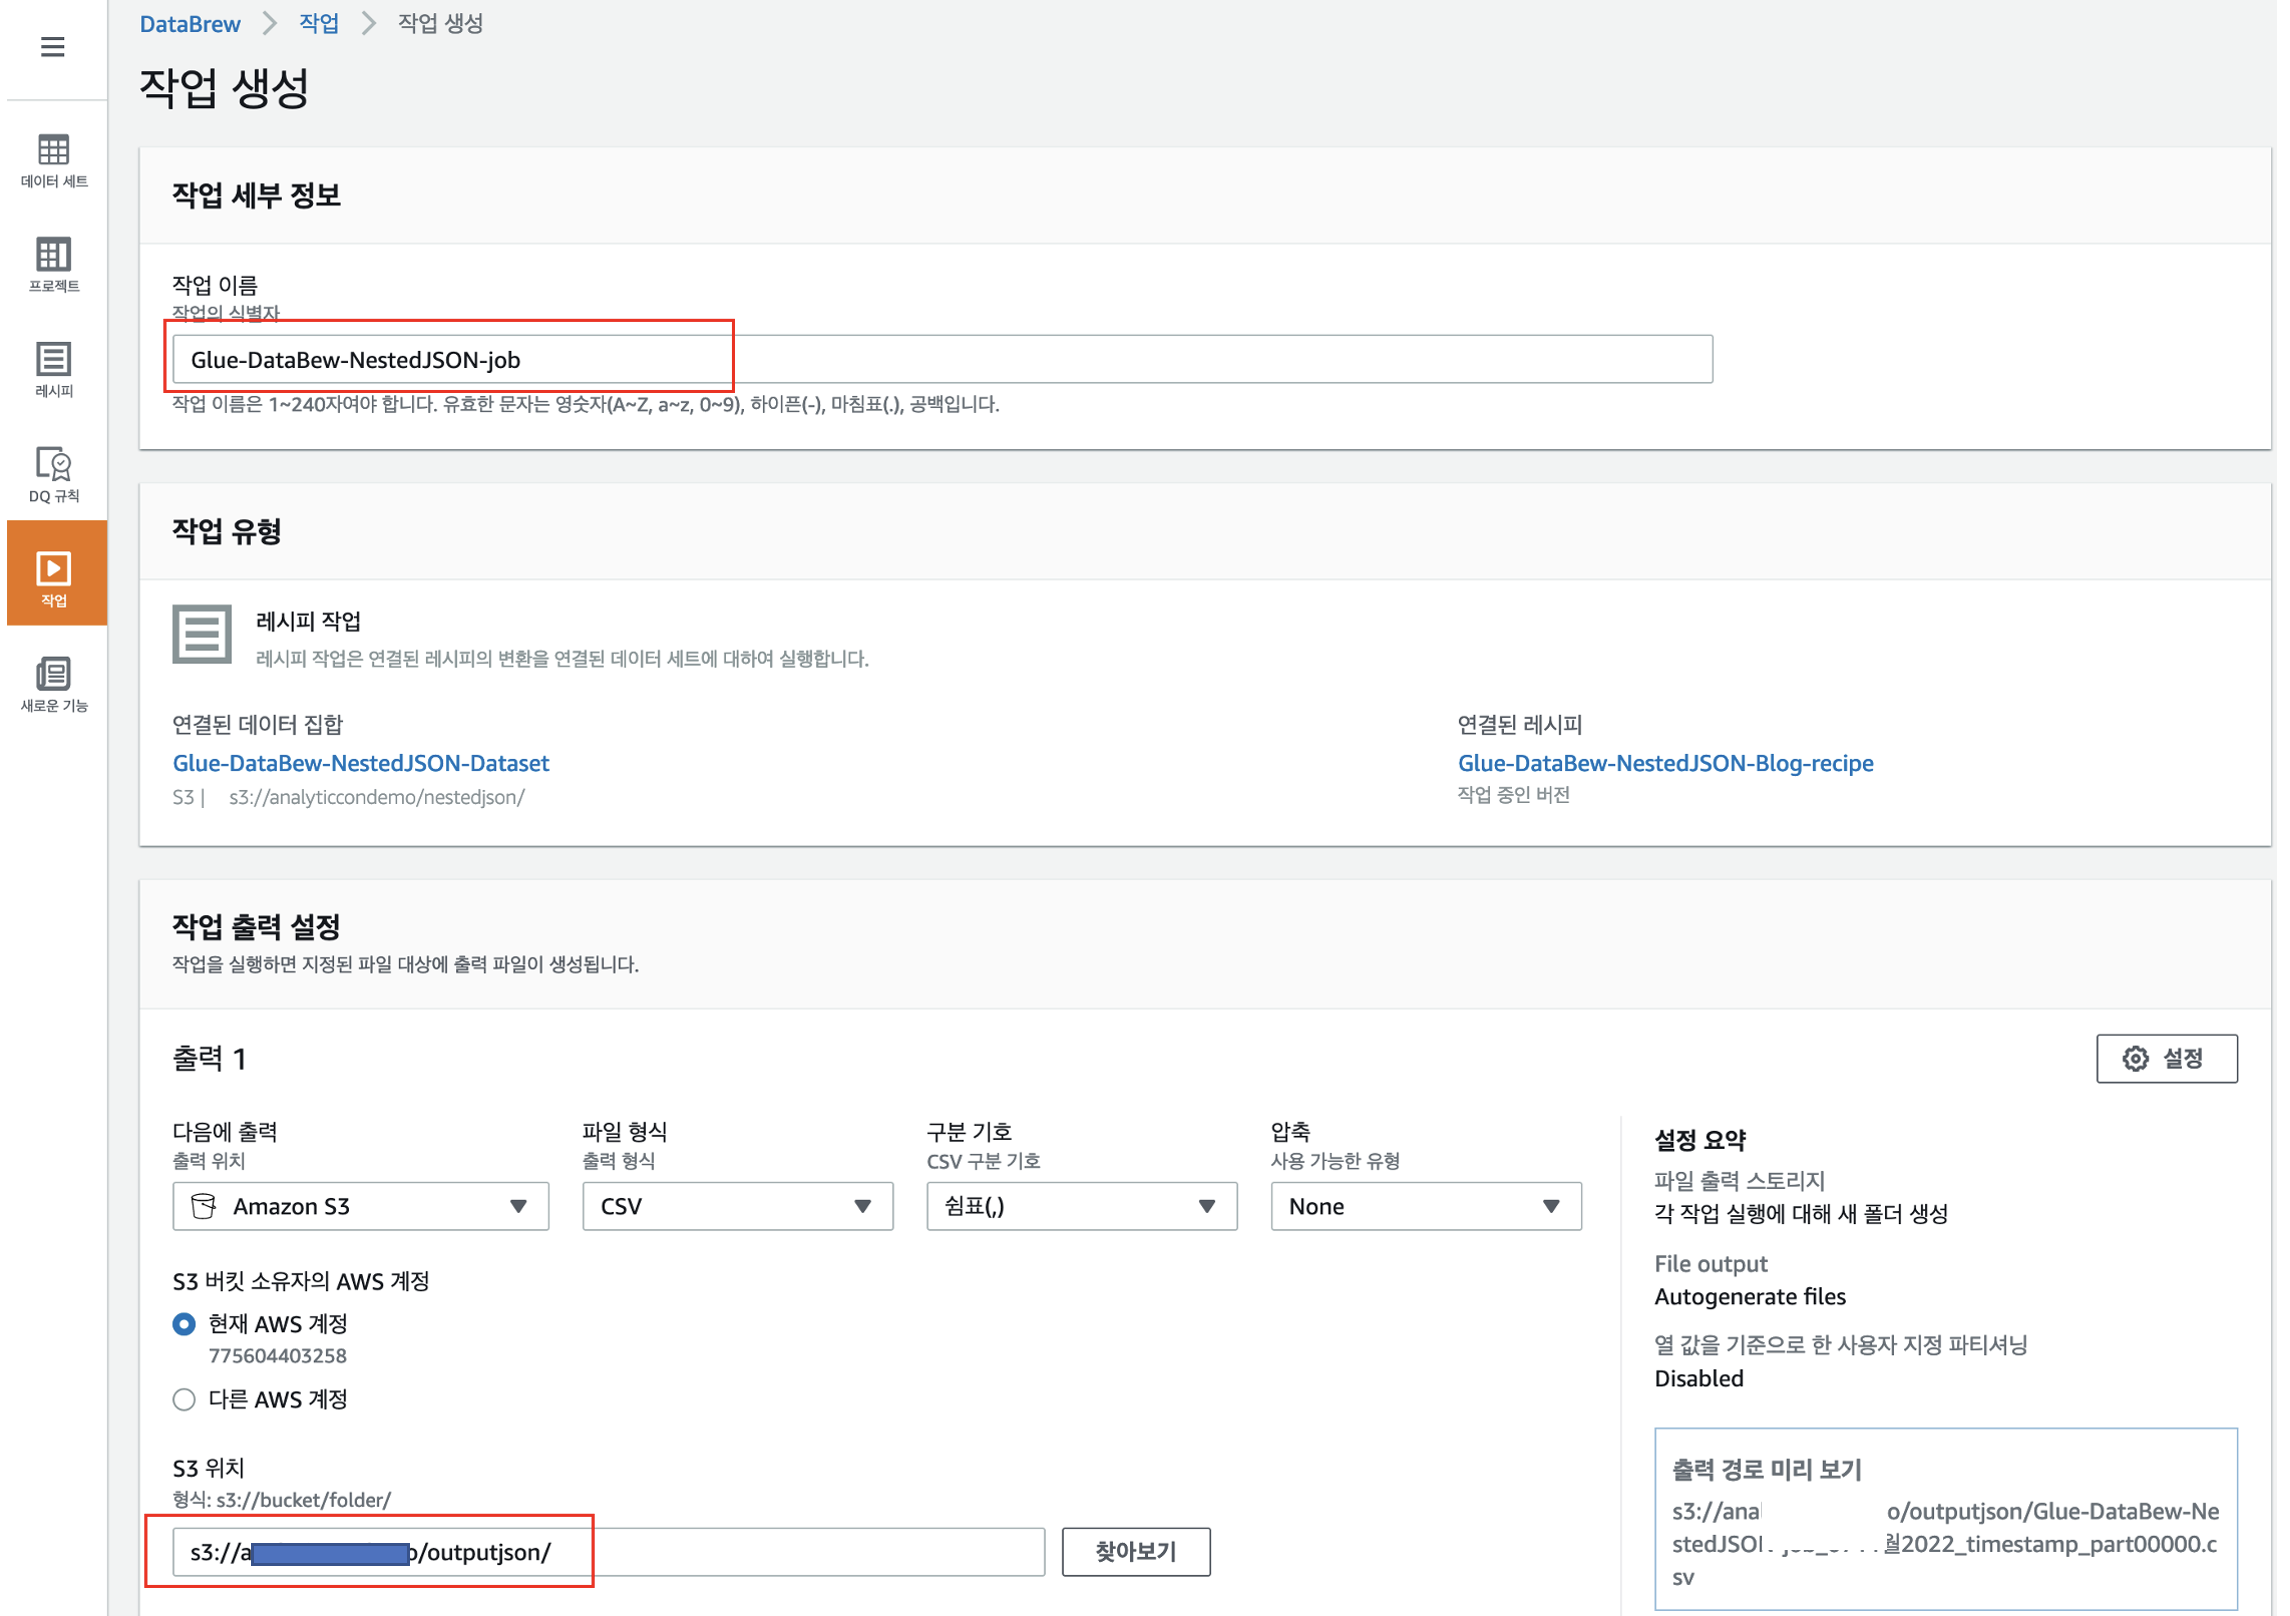Image resolution: width=2290 pixels, height=1616 pixels.
Task: Select the 다른 AWS 계정 radio button
Action: [x=184, y=1400]
